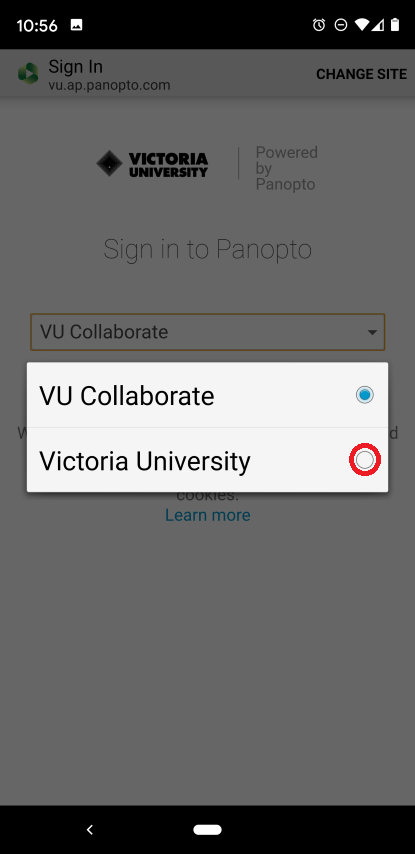Tap the Panopto app logo icon
The height and width of the screenshot is (854, 415).
pyautogui.click(x=28, y=74)
